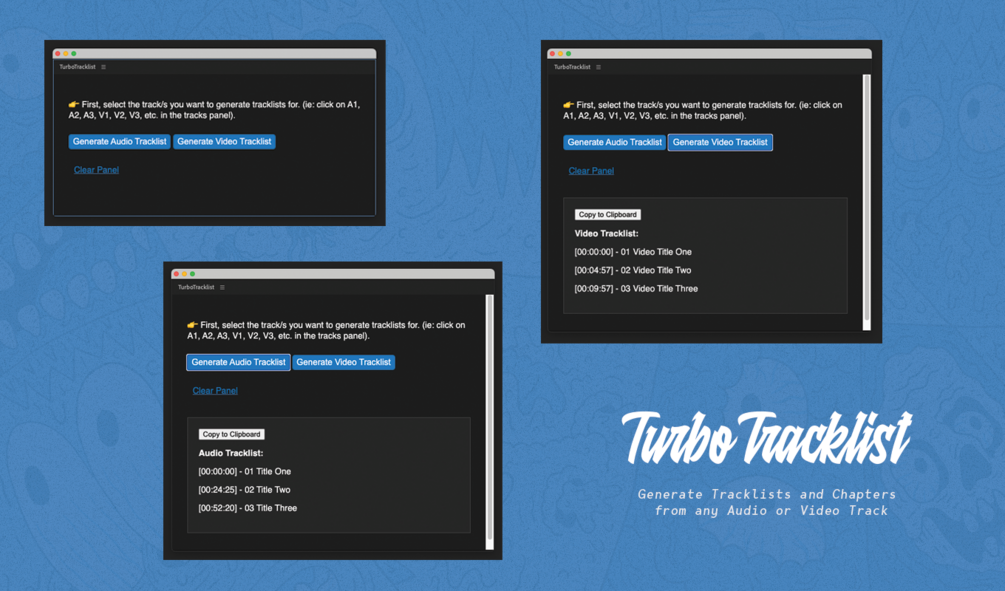Image resolution: width=1005 pixels, height=591 pixels.
Task: Click Clear Panel link in top-left window
Action: tap(96, 170)
